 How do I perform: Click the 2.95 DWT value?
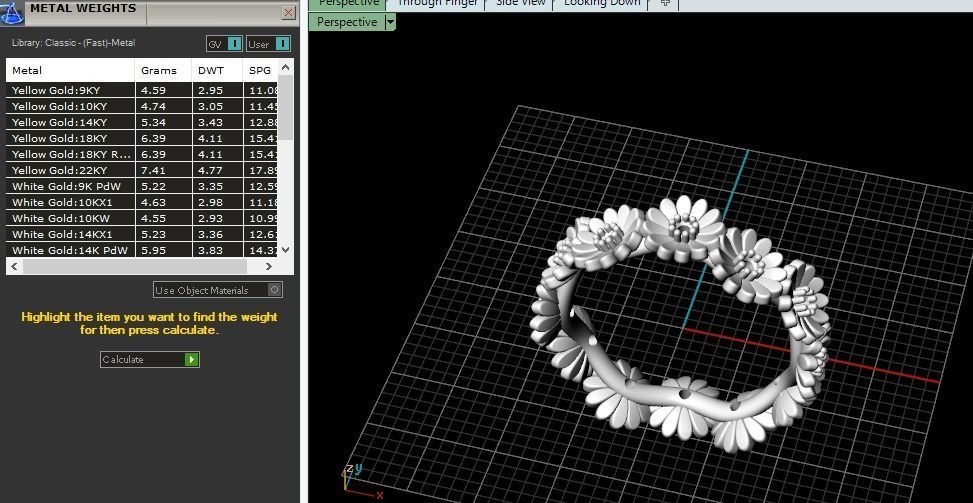point(210,91)
